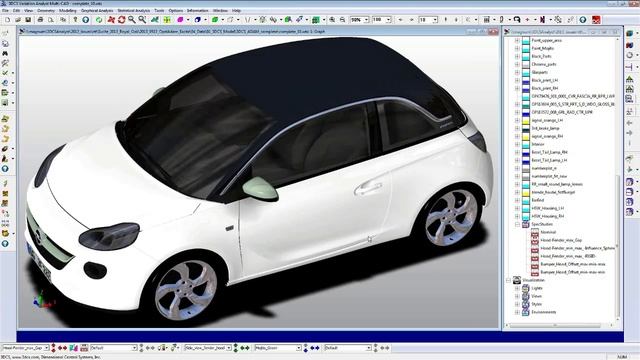Click the left arrow icon in right toolbar
This screenshot has width=640, height=360.
click(629, 123)
